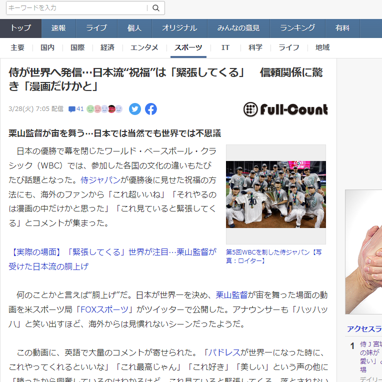Screen dimensions: 382x382
Task: Open the 栗山監督 link
Action: click(231, 295)
